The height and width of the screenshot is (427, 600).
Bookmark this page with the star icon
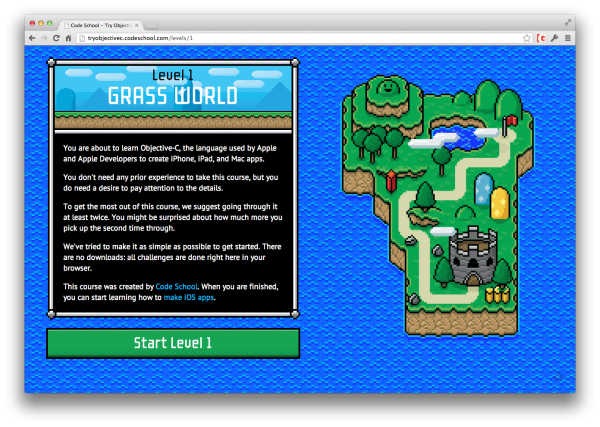pyautogui.click(x=527, y=38)
